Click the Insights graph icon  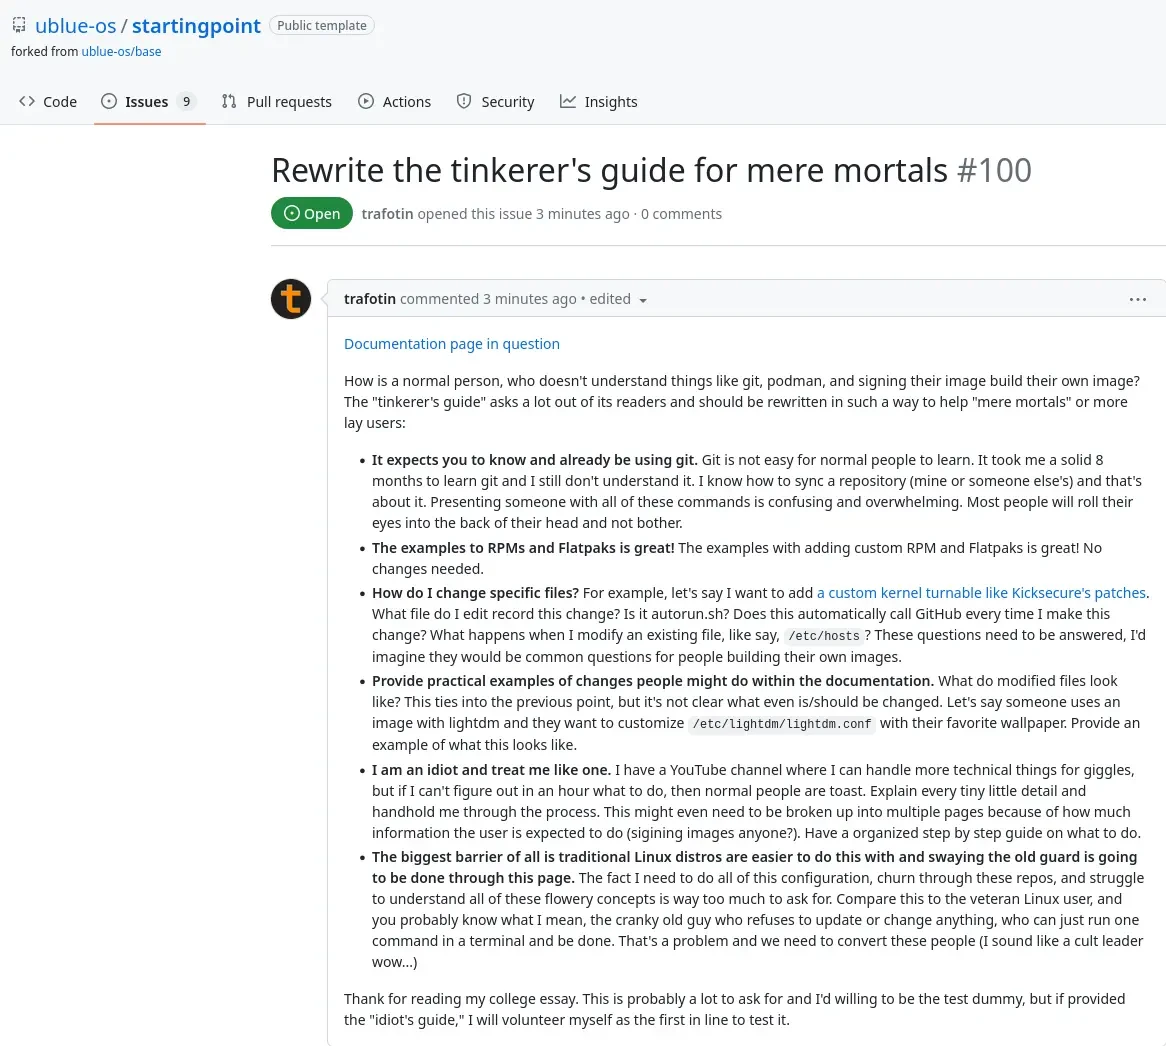pos(568,101)
